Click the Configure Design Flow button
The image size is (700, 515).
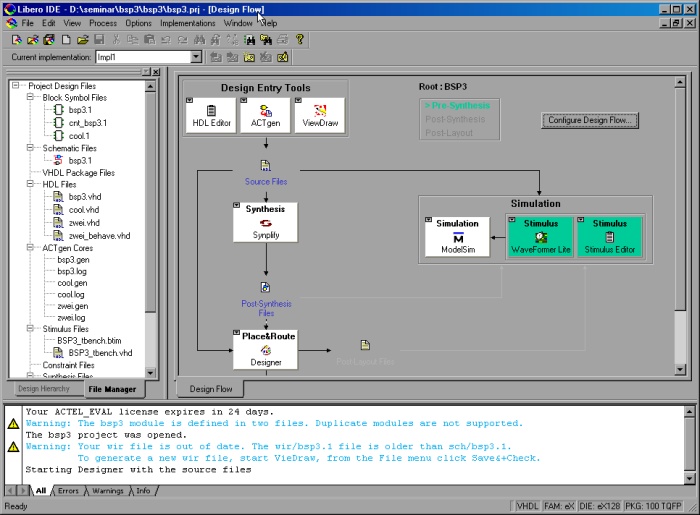590,120
